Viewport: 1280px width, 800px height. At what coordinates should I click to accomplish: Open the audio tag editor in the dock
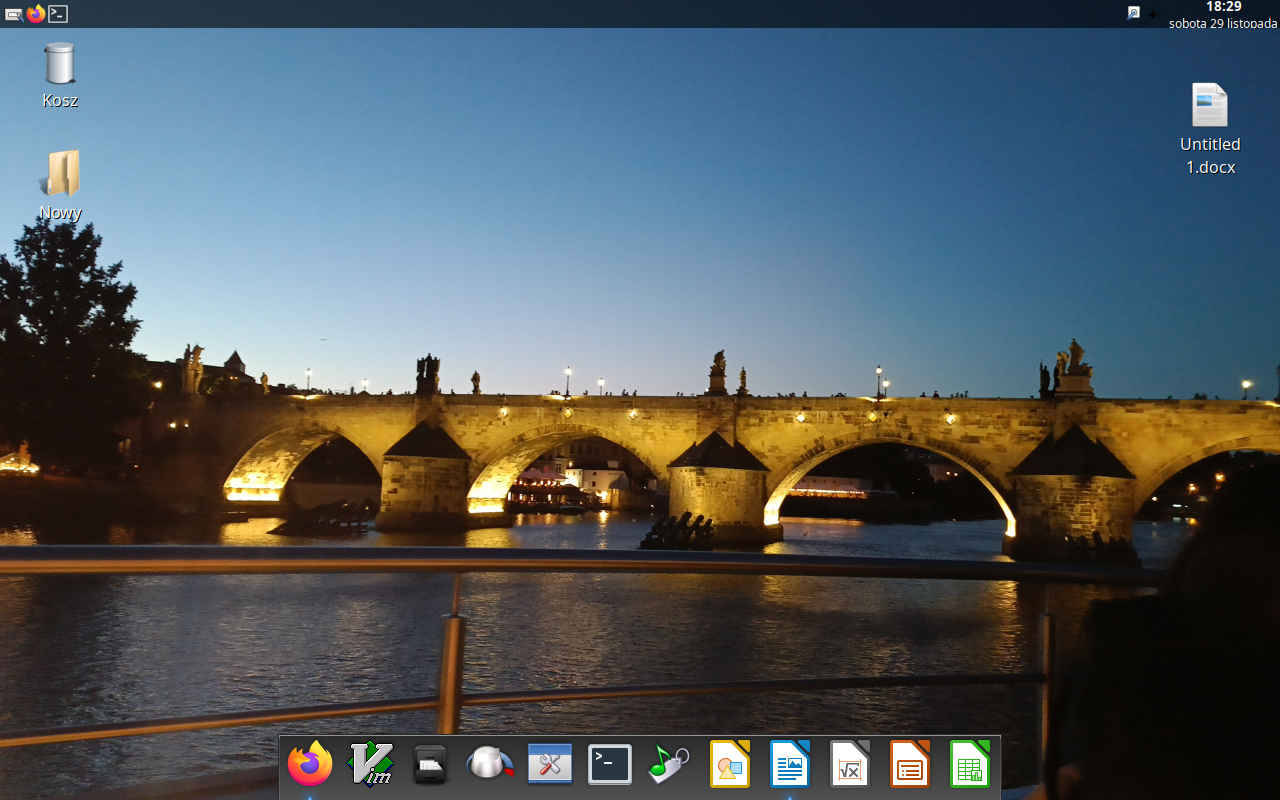[x=668, y=764]
